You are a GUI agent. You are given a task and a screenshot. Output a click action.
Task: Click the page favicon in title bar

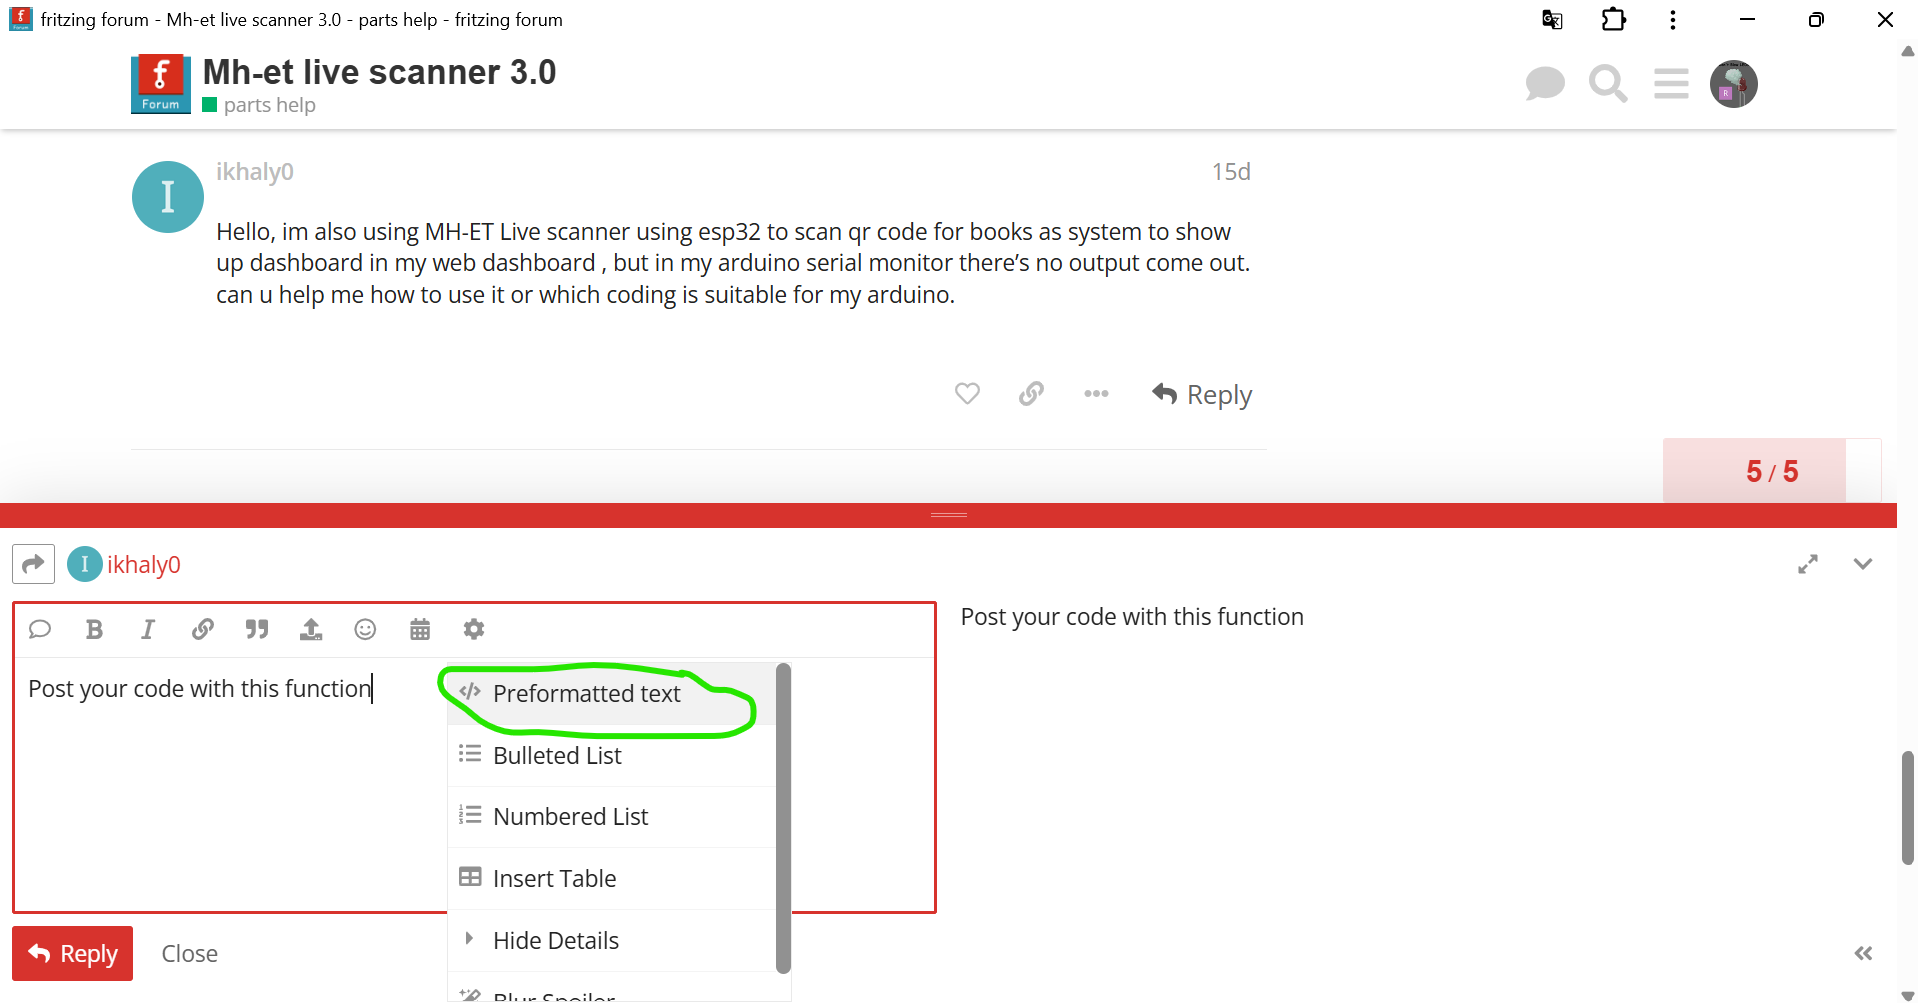(20, 19)
